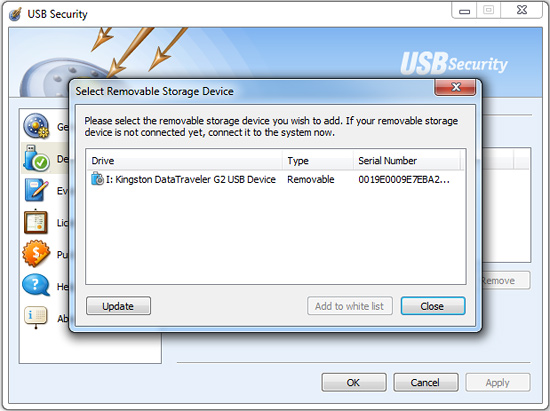Open Events notepad pencil sidebar icon
550x411 pixels.
coord(36,190)
